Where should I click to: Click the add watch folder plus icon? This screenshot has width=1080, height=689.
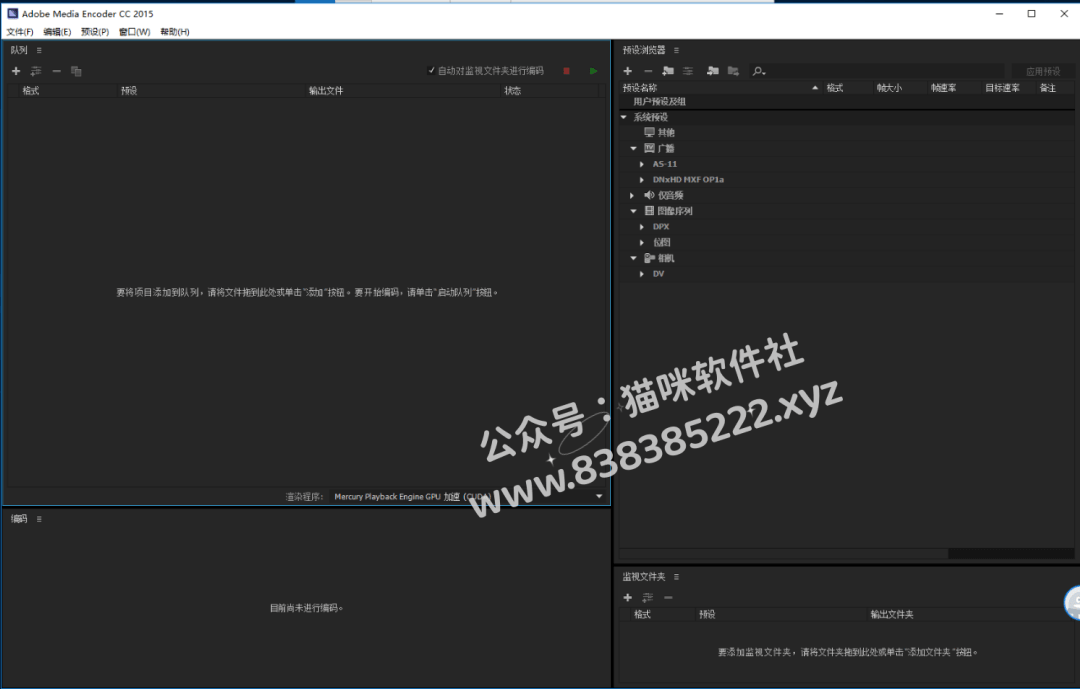click(627, 597)
